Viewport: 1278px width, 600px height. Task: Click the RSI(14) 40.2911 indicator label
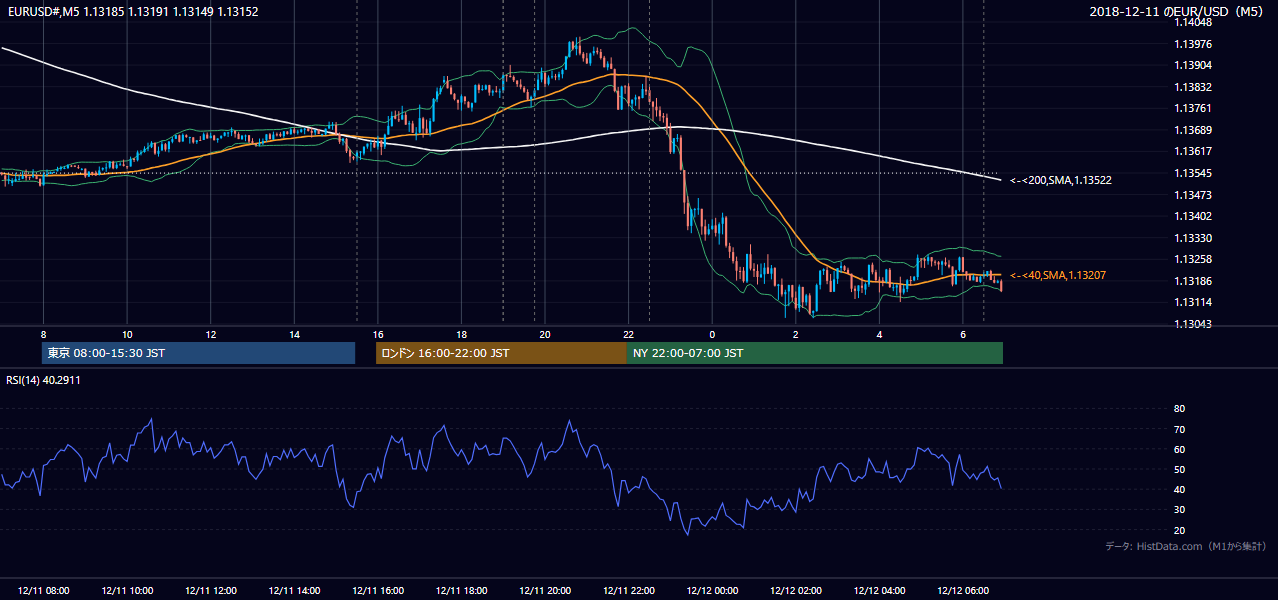pyautogui.click(x=43, y=381)
